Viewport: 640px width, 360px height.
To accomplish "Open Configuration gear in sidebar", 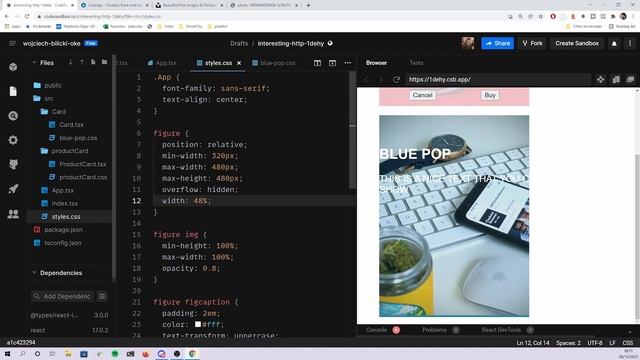I will [13, 140].
